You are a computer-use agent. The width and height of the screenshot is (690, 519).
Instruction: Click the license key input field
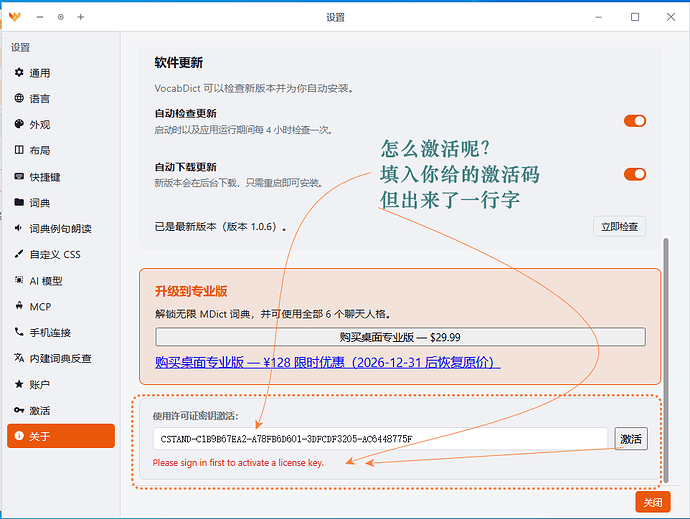point(380,438)
